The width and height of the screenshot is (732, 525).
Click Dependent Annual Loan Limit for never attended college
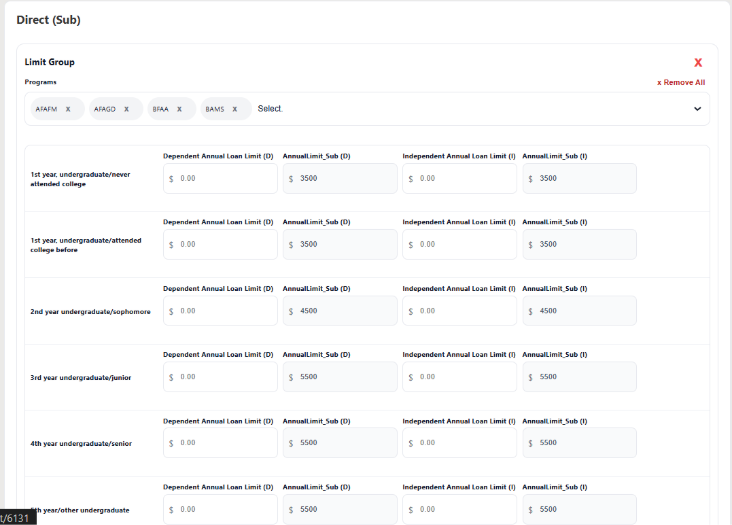point(220,178)
